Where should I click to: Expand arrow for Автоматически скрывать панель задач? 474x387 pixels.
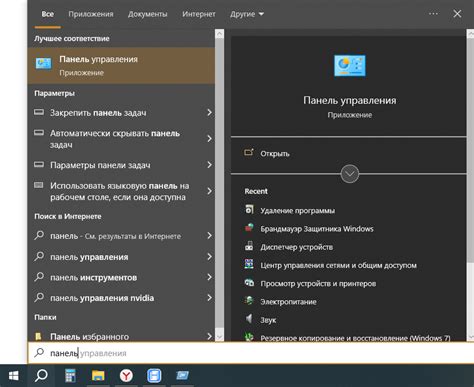click(209, 139)
